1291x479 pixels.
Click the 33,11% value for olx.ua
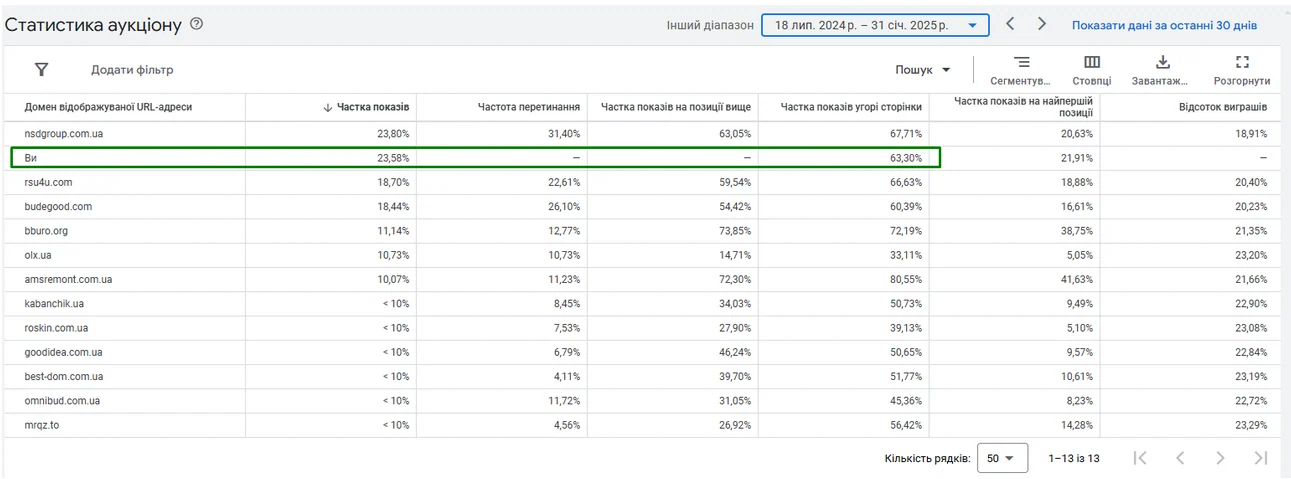click(x=904, y=255)
